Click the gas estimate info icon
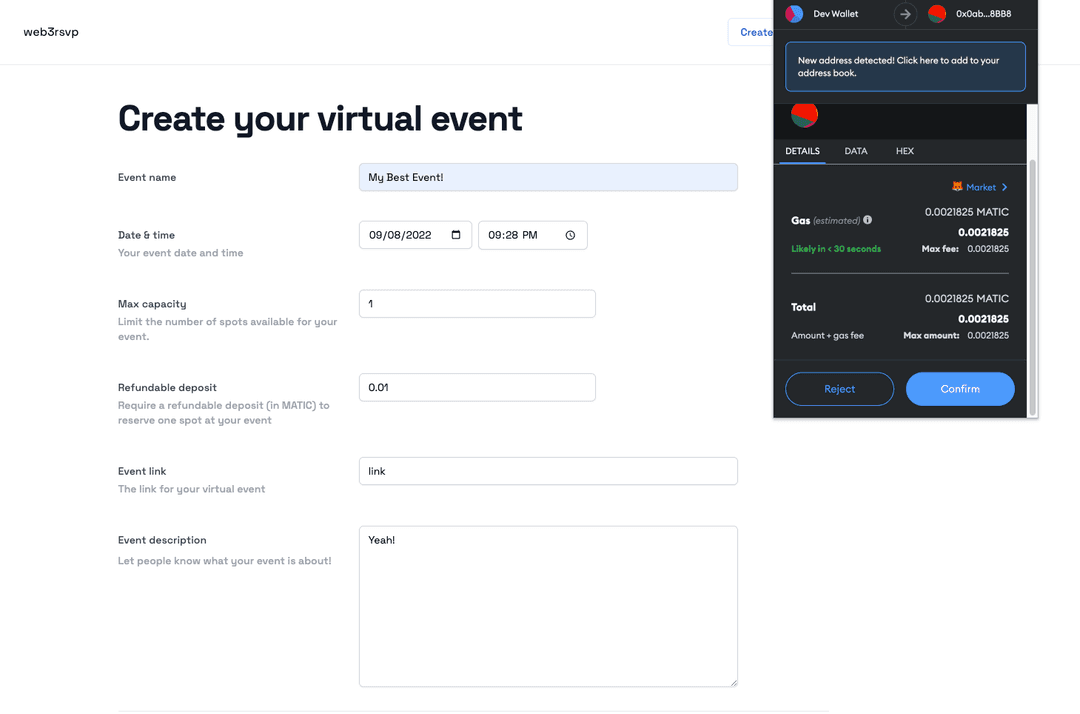This screenshot has width=1080, height=714. coord(867,220)
